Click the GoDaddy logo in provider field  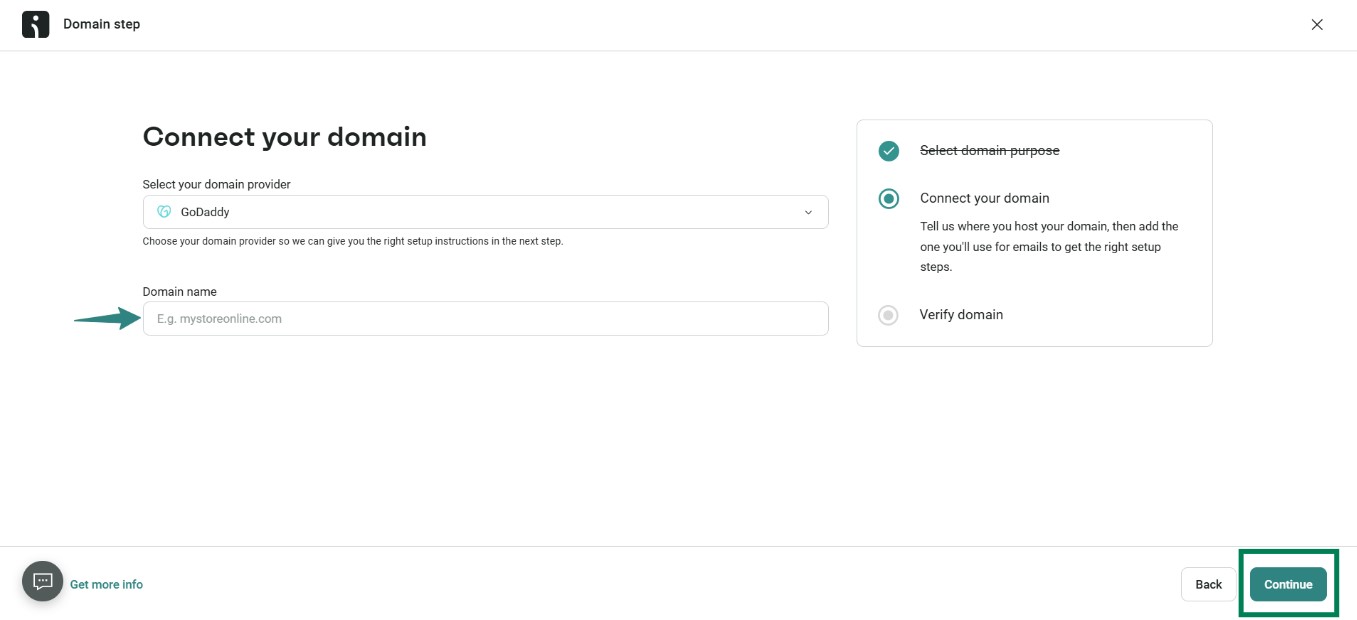click(x=164, y=212)
